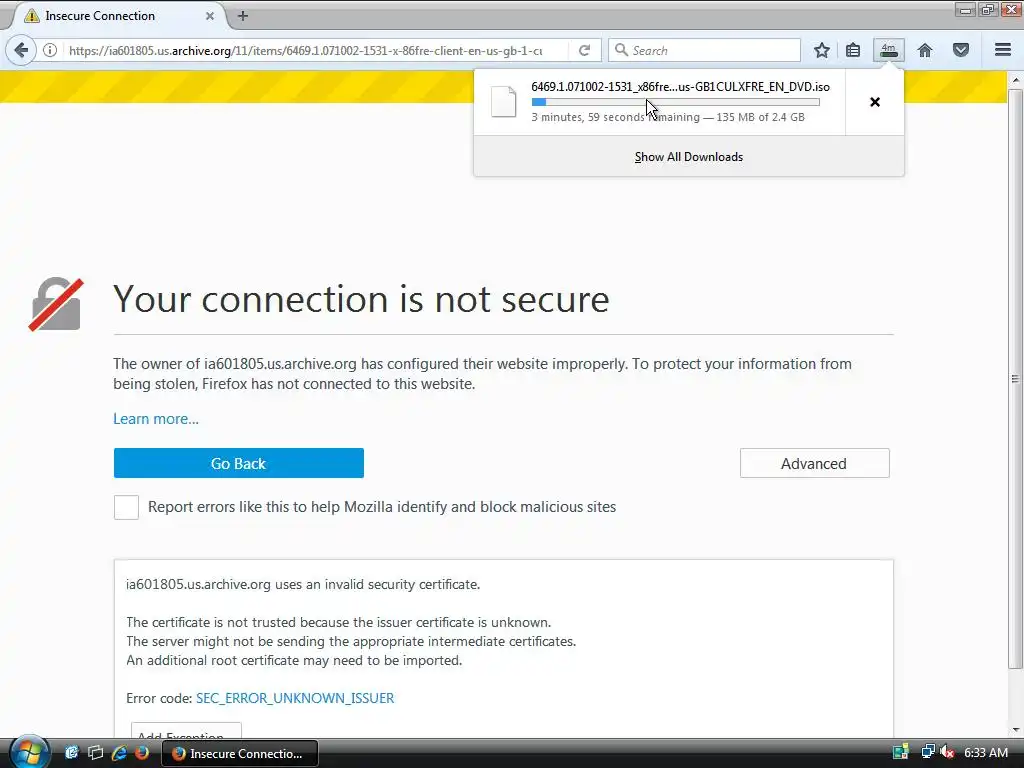Enable the report errors to Mozilla checkbox
Viewport: 1024px width, 768px height.
tap(126, 507)
